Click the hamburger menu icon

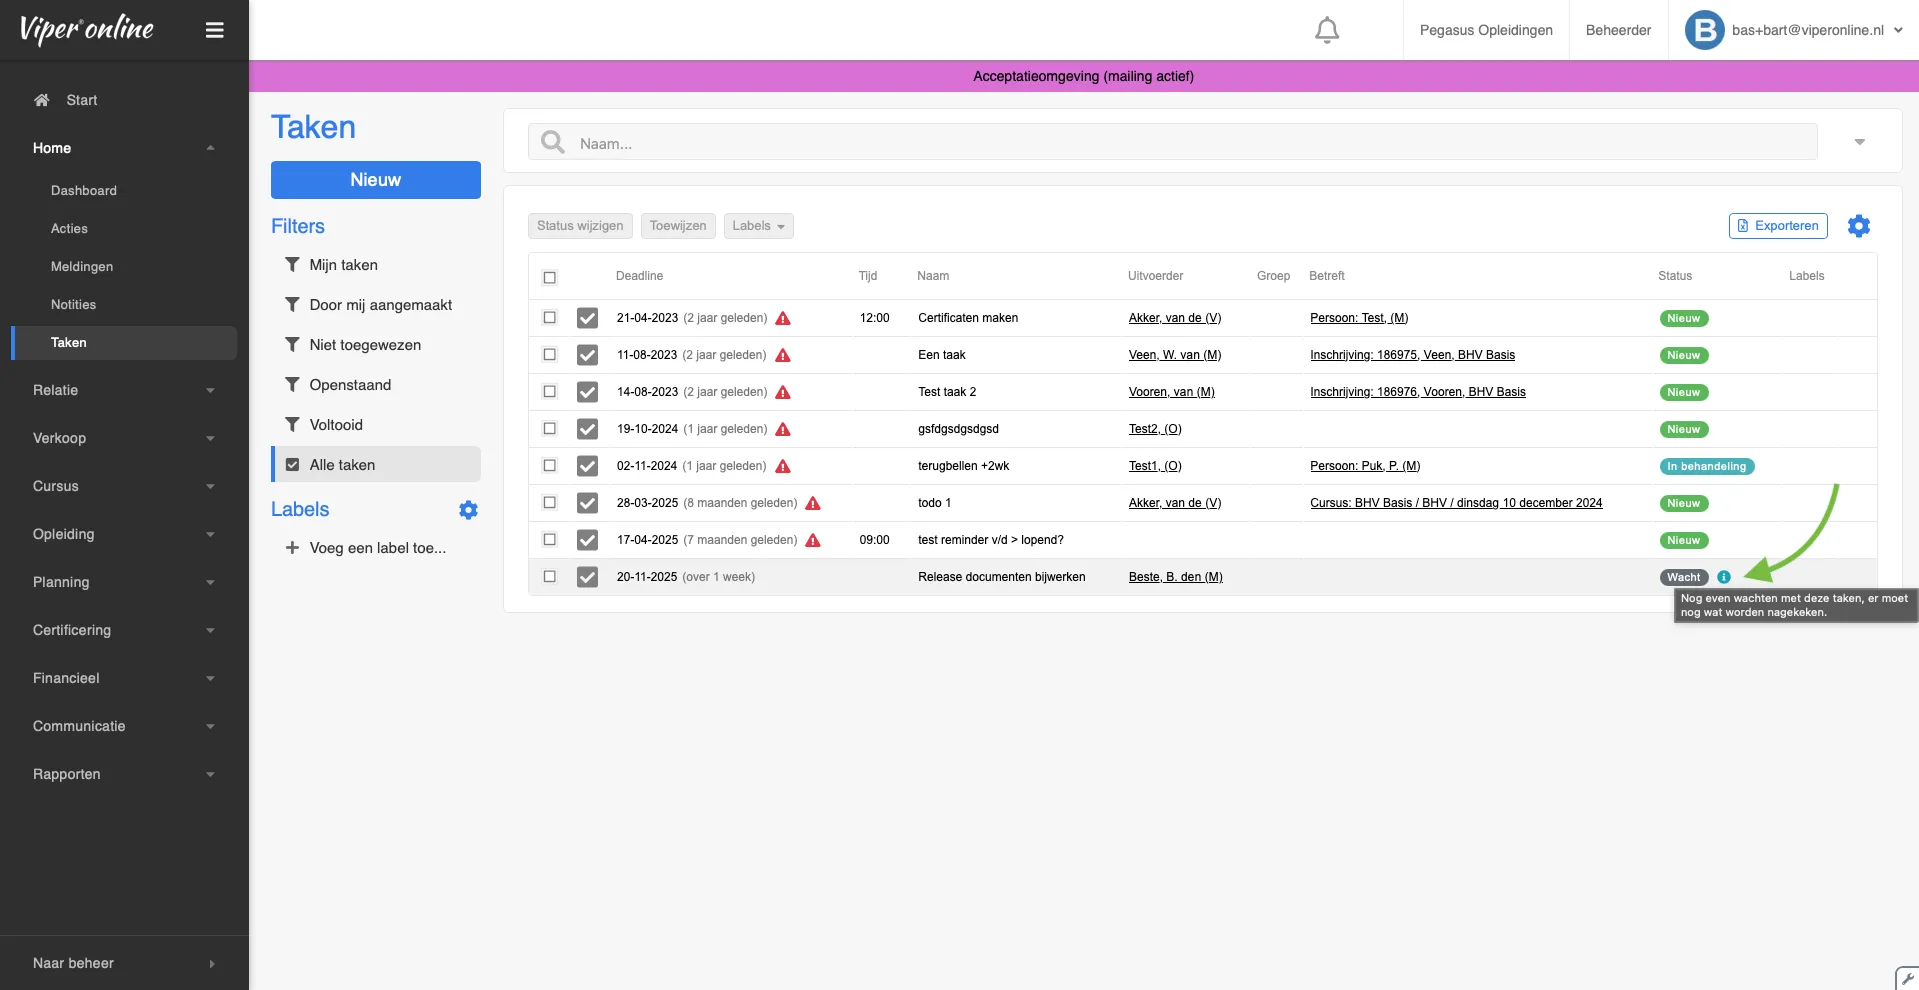point(214,30)
